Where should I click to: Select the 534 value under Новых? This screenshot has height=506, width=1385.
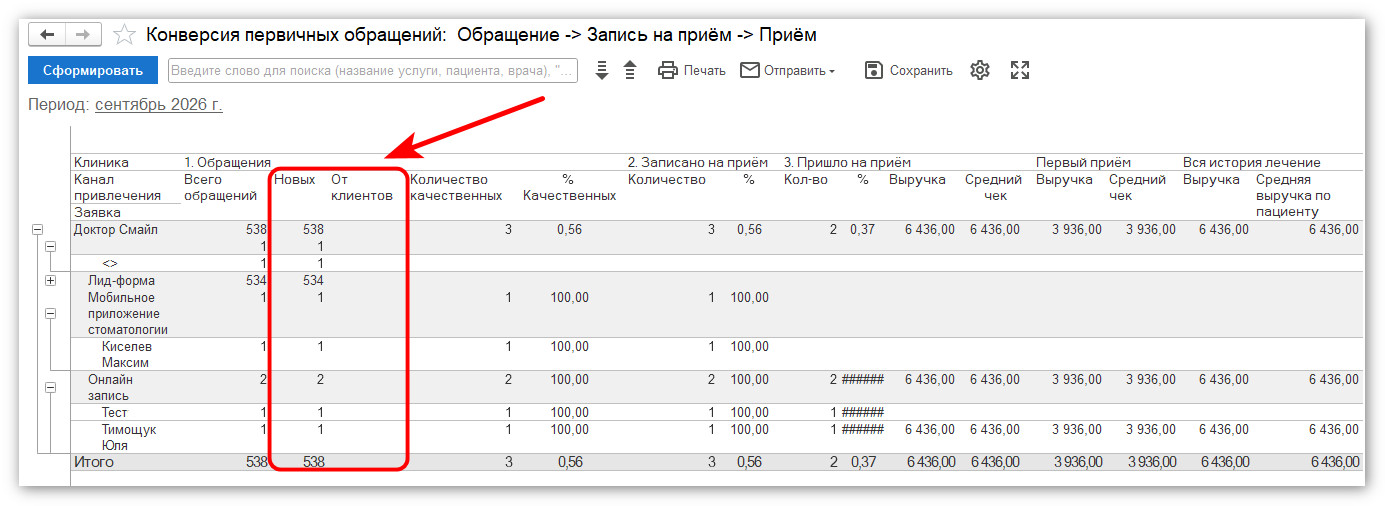click(x=313, y=281)
